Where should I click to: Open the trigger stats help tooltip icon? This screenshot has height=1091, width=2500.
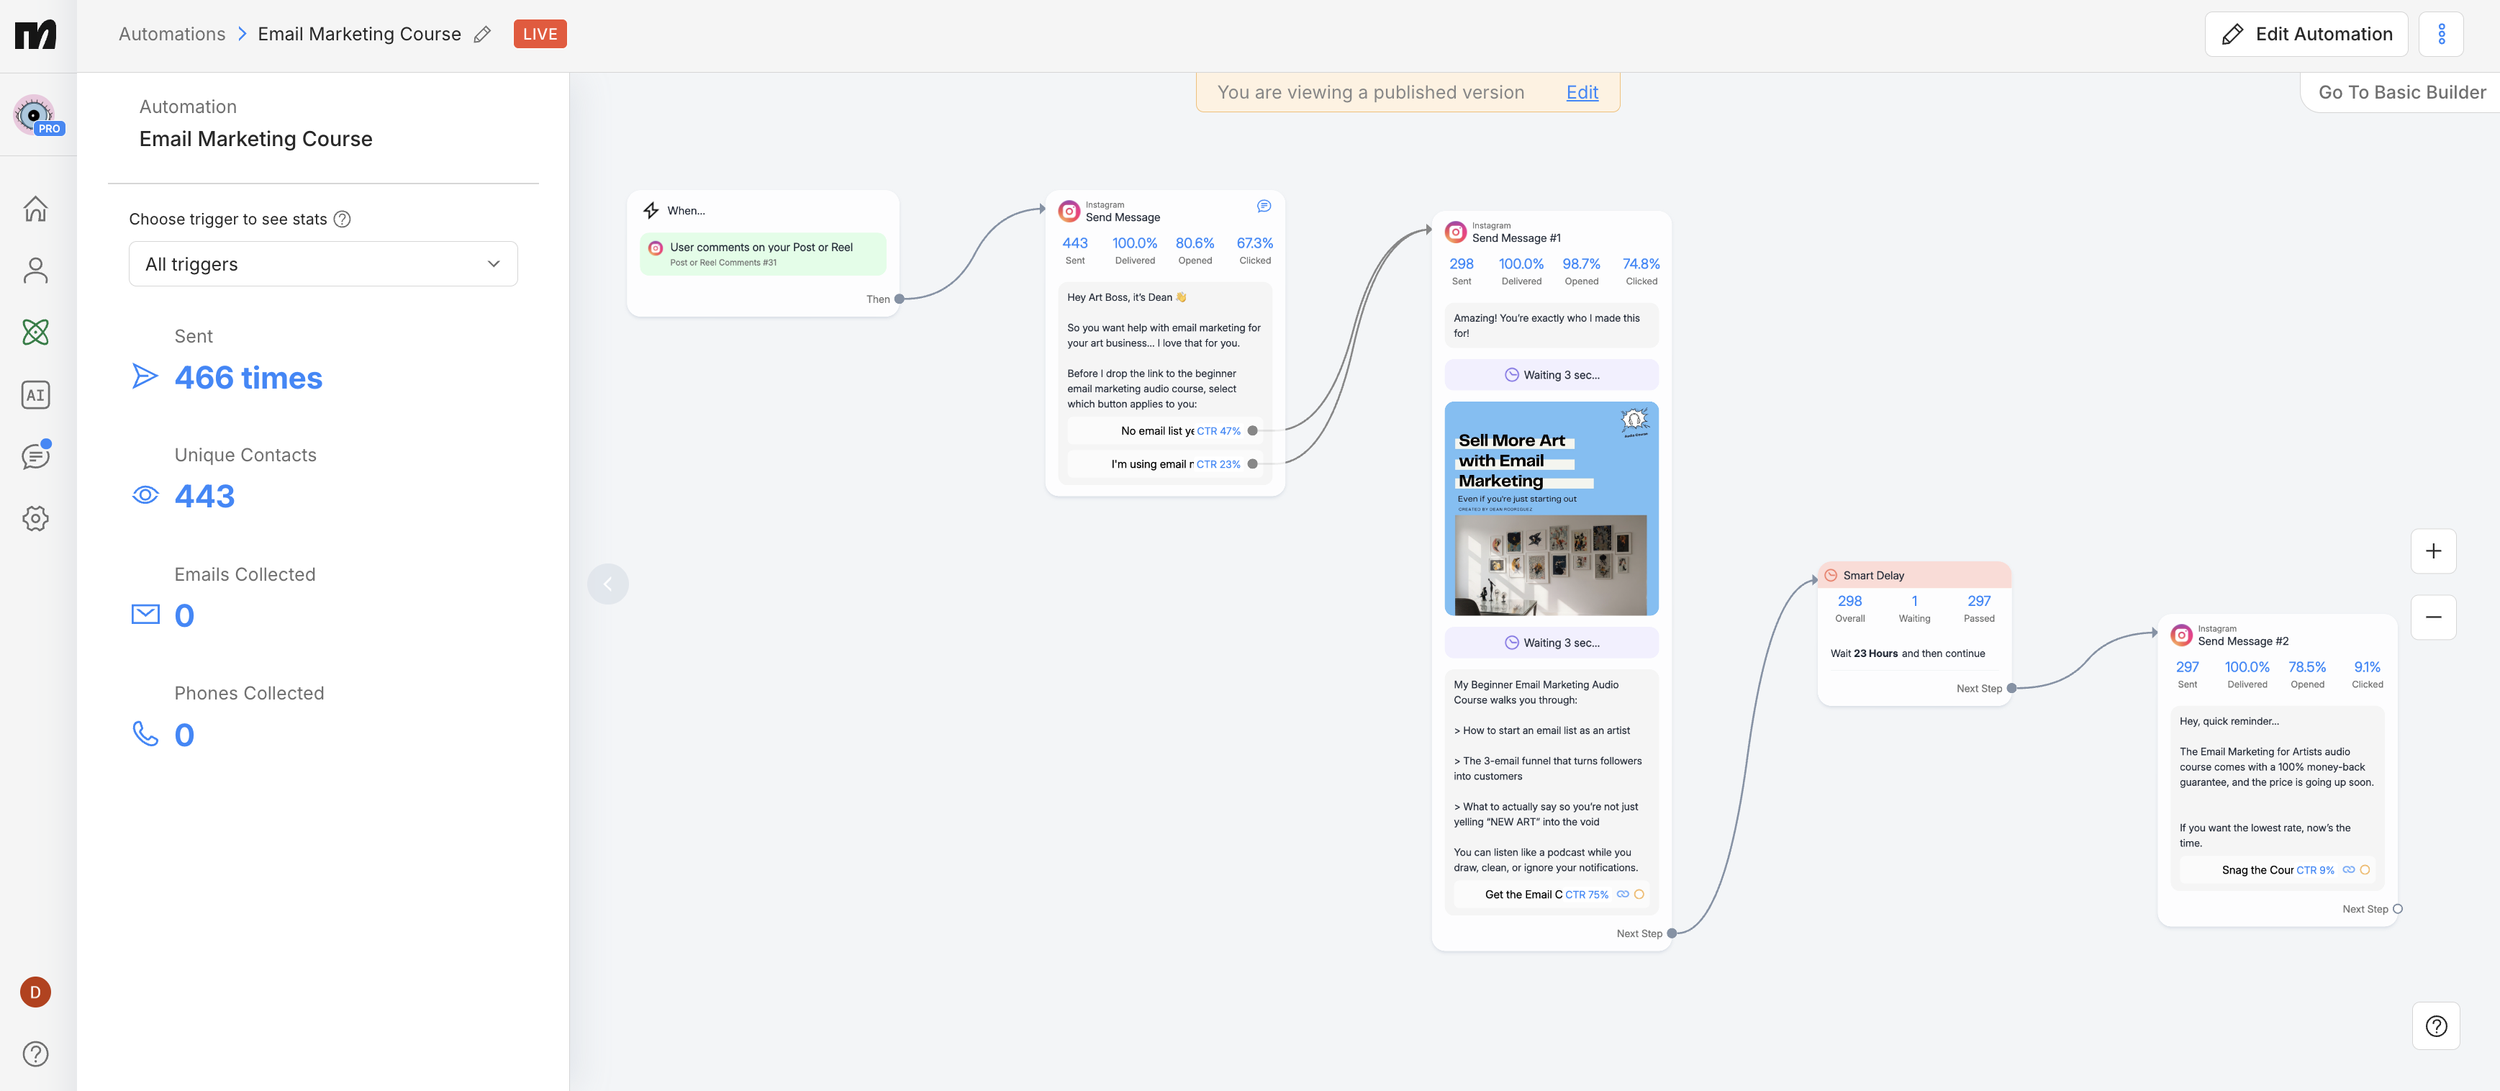343,219
